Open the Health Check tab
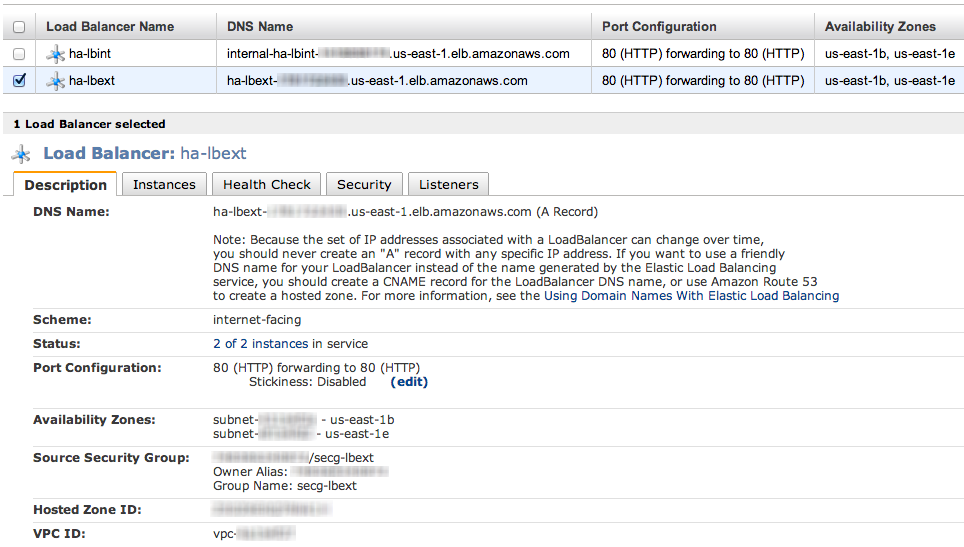 tap(266, 184)
